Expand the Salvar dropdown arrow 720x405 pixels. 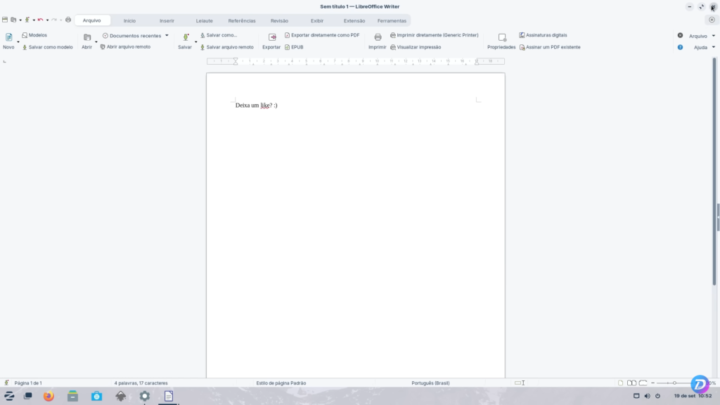point(196,42)
